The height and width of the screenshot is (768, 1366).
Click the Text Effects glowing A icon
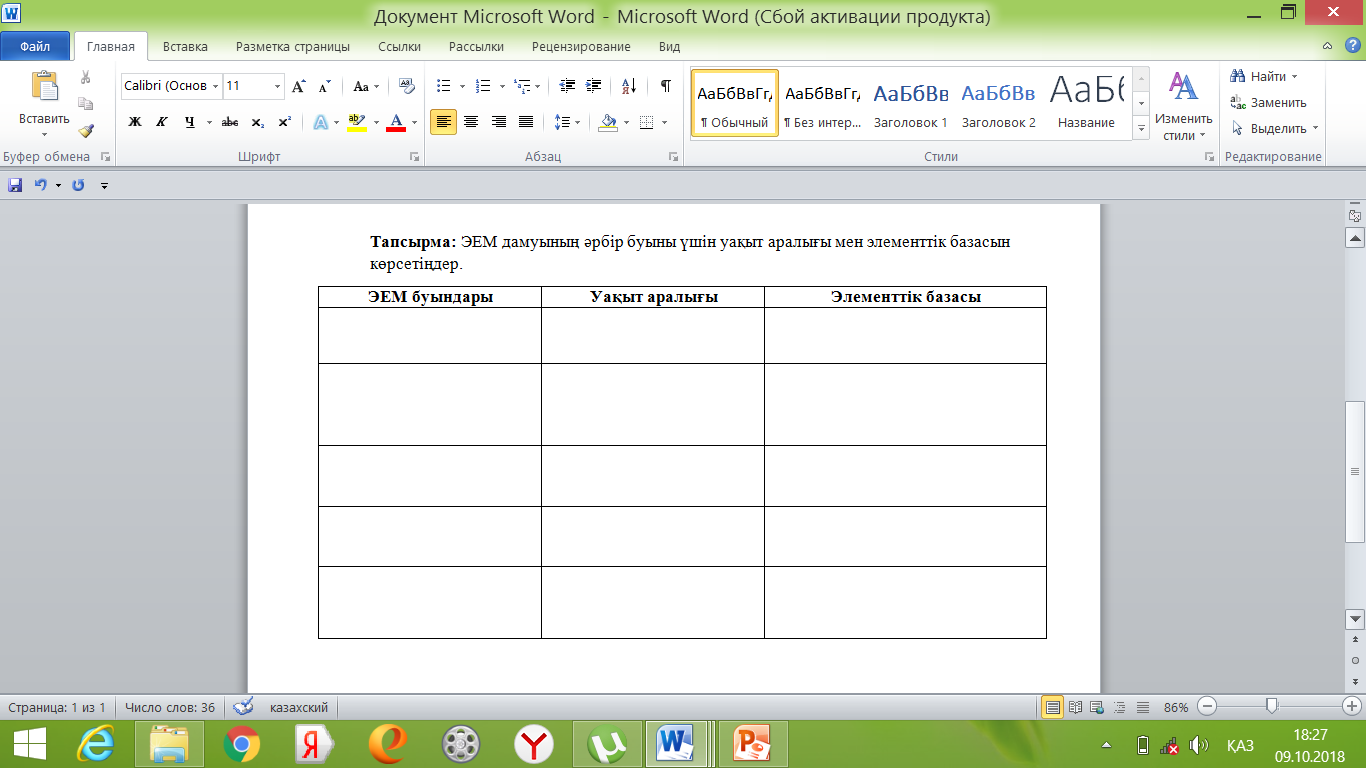coord(321,122)
